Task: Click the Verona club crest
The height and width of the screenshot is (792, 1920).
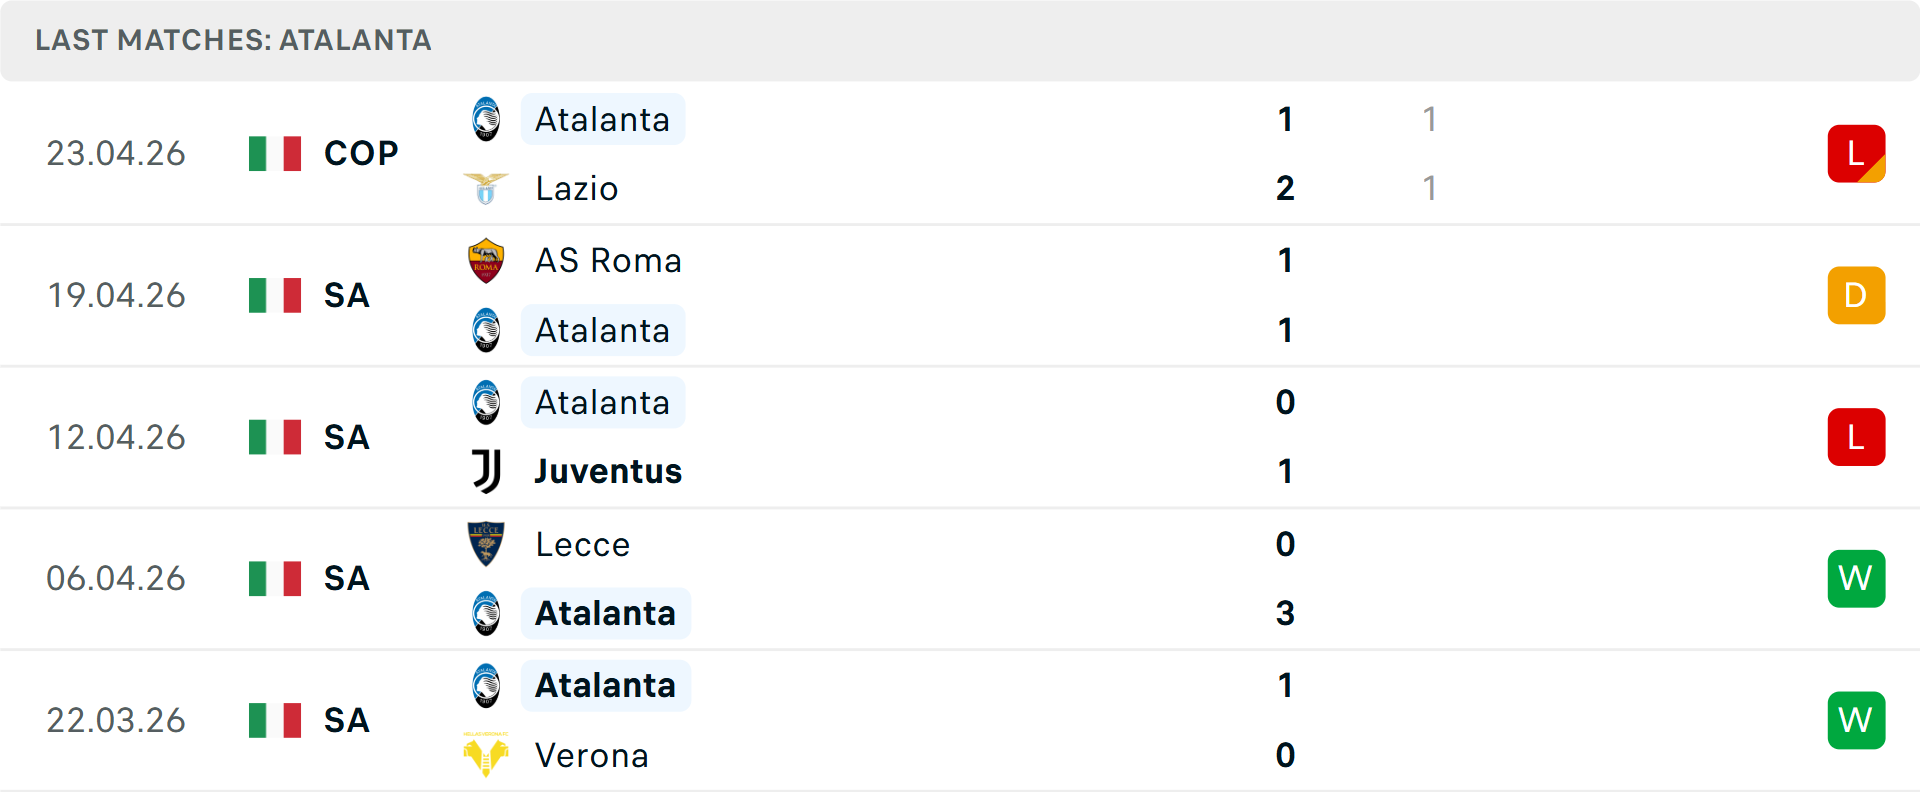Action: point(486,755)
